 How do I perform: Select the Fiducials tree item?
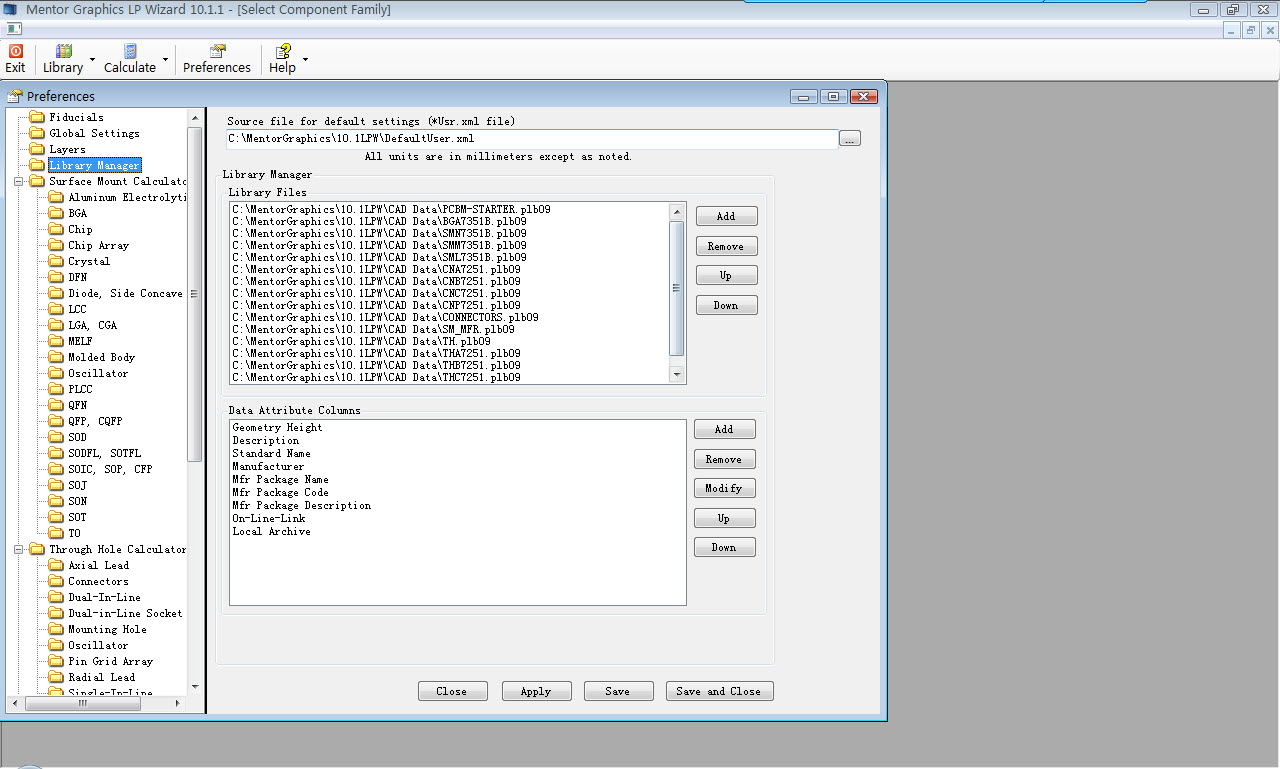click(76, 117)
